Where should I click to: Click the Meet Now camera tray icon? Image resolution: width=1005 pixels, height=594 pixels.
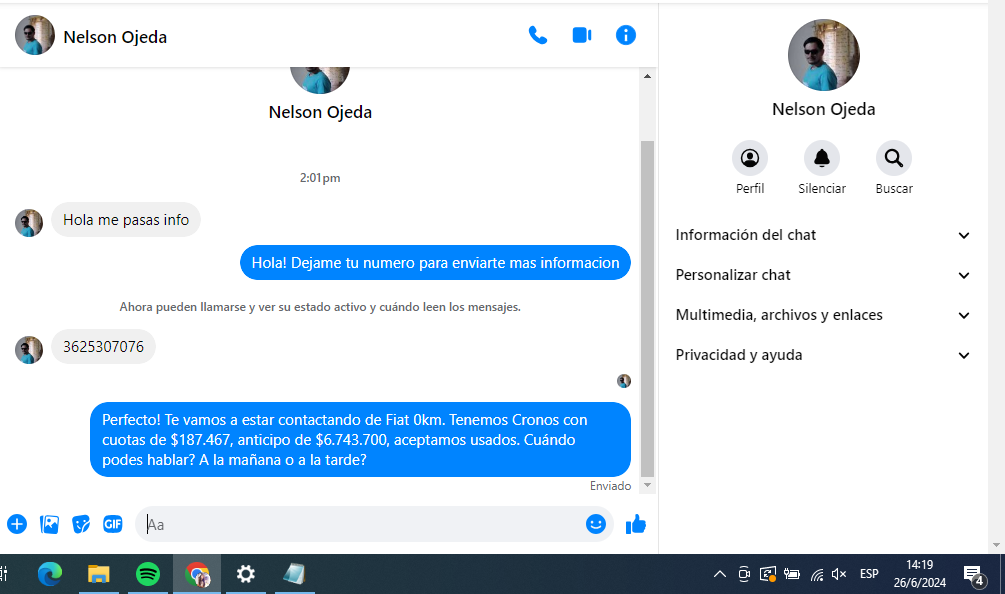[x=743, y=574]
